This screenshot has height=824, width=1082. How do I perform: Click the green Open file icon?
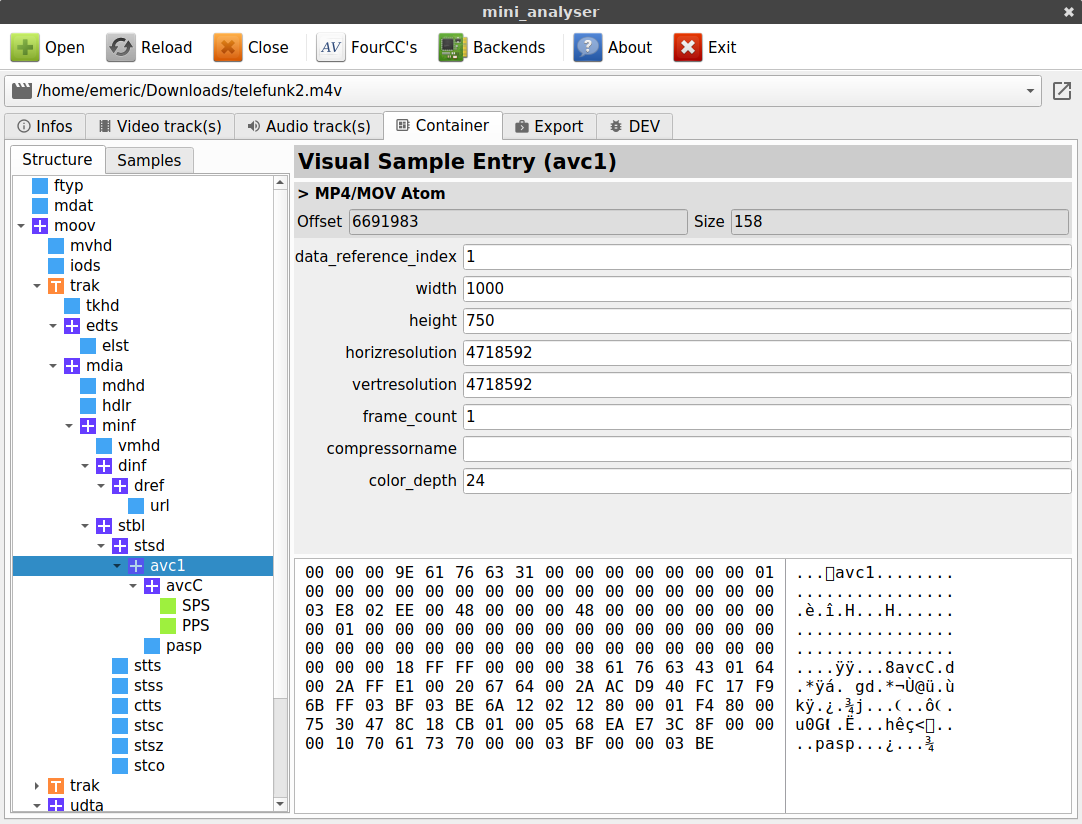pos(25,48)
